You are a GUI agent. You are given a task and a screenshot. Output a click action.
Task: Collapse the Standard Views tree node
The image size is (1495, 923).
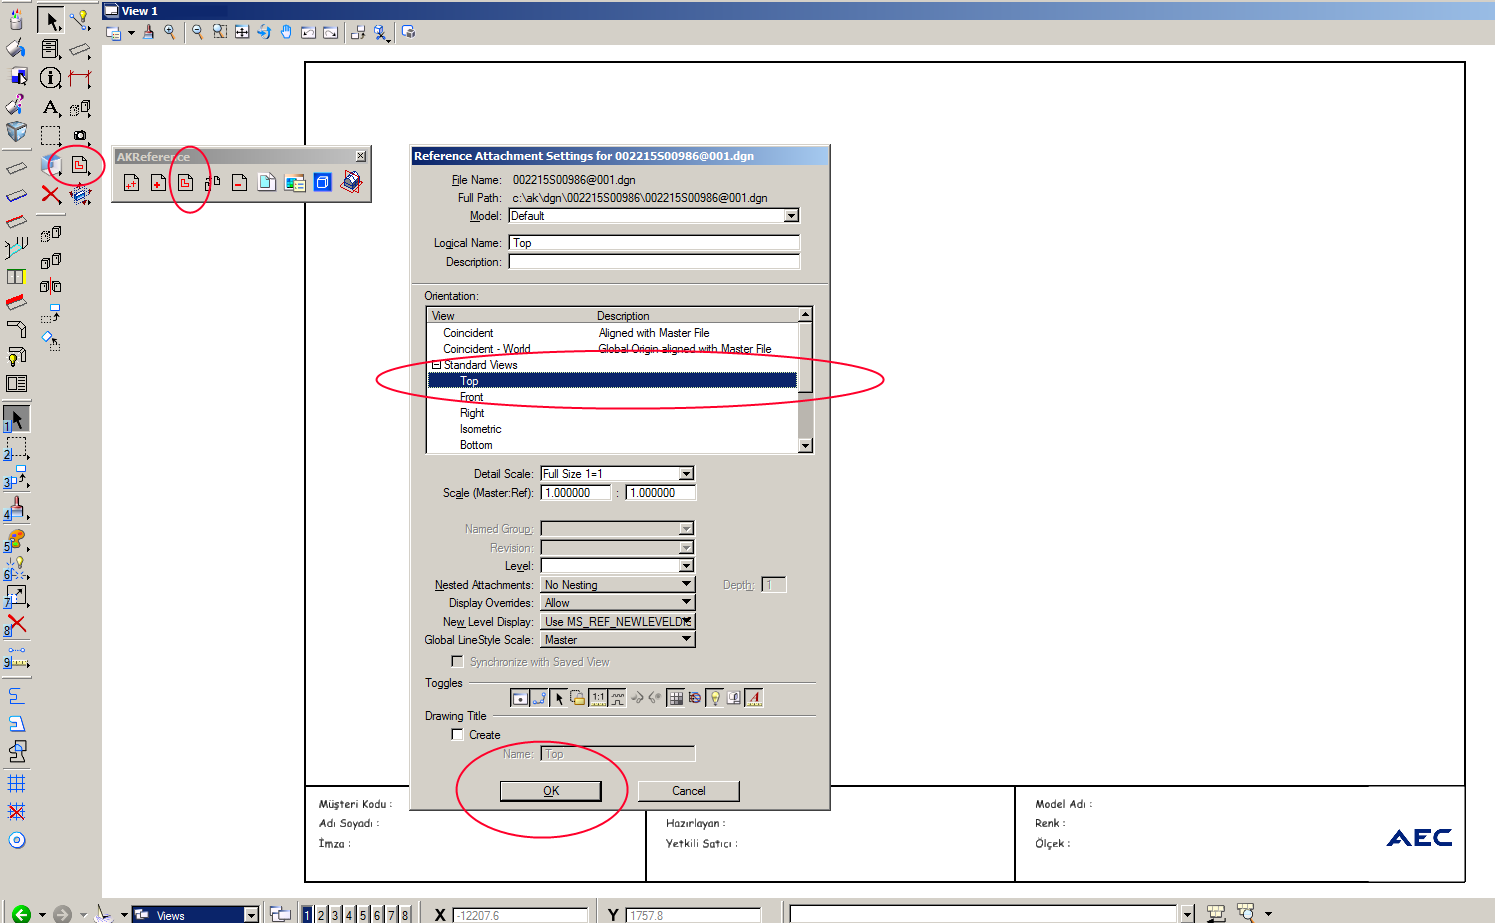tap(436, 365)
